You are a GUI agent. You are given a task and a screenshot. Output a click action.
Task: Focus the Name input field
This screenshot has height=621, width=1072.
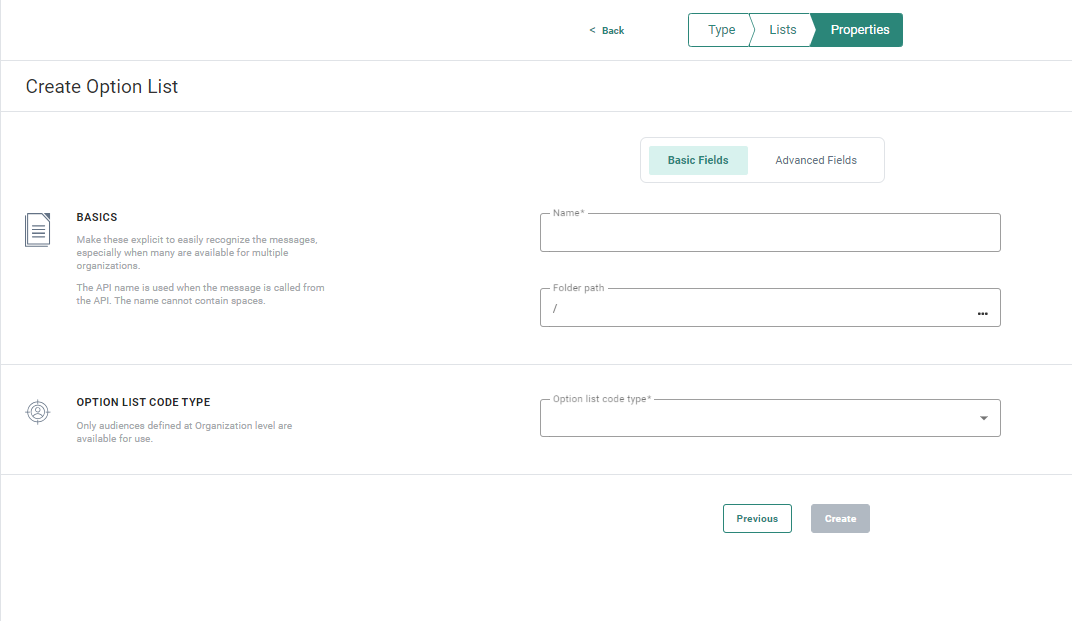tap(769, 234)
